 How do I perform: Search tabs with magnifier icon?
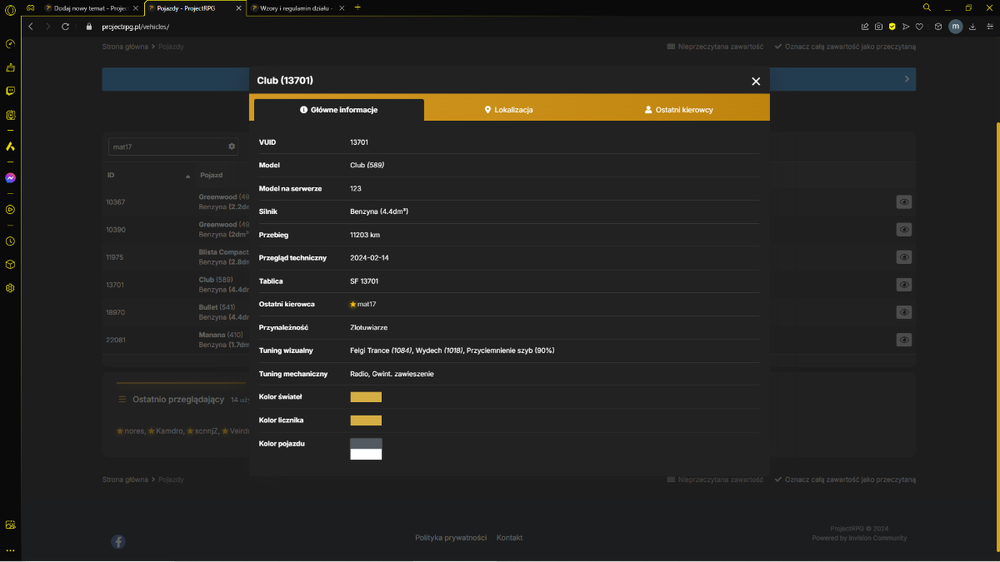[927, 8]
